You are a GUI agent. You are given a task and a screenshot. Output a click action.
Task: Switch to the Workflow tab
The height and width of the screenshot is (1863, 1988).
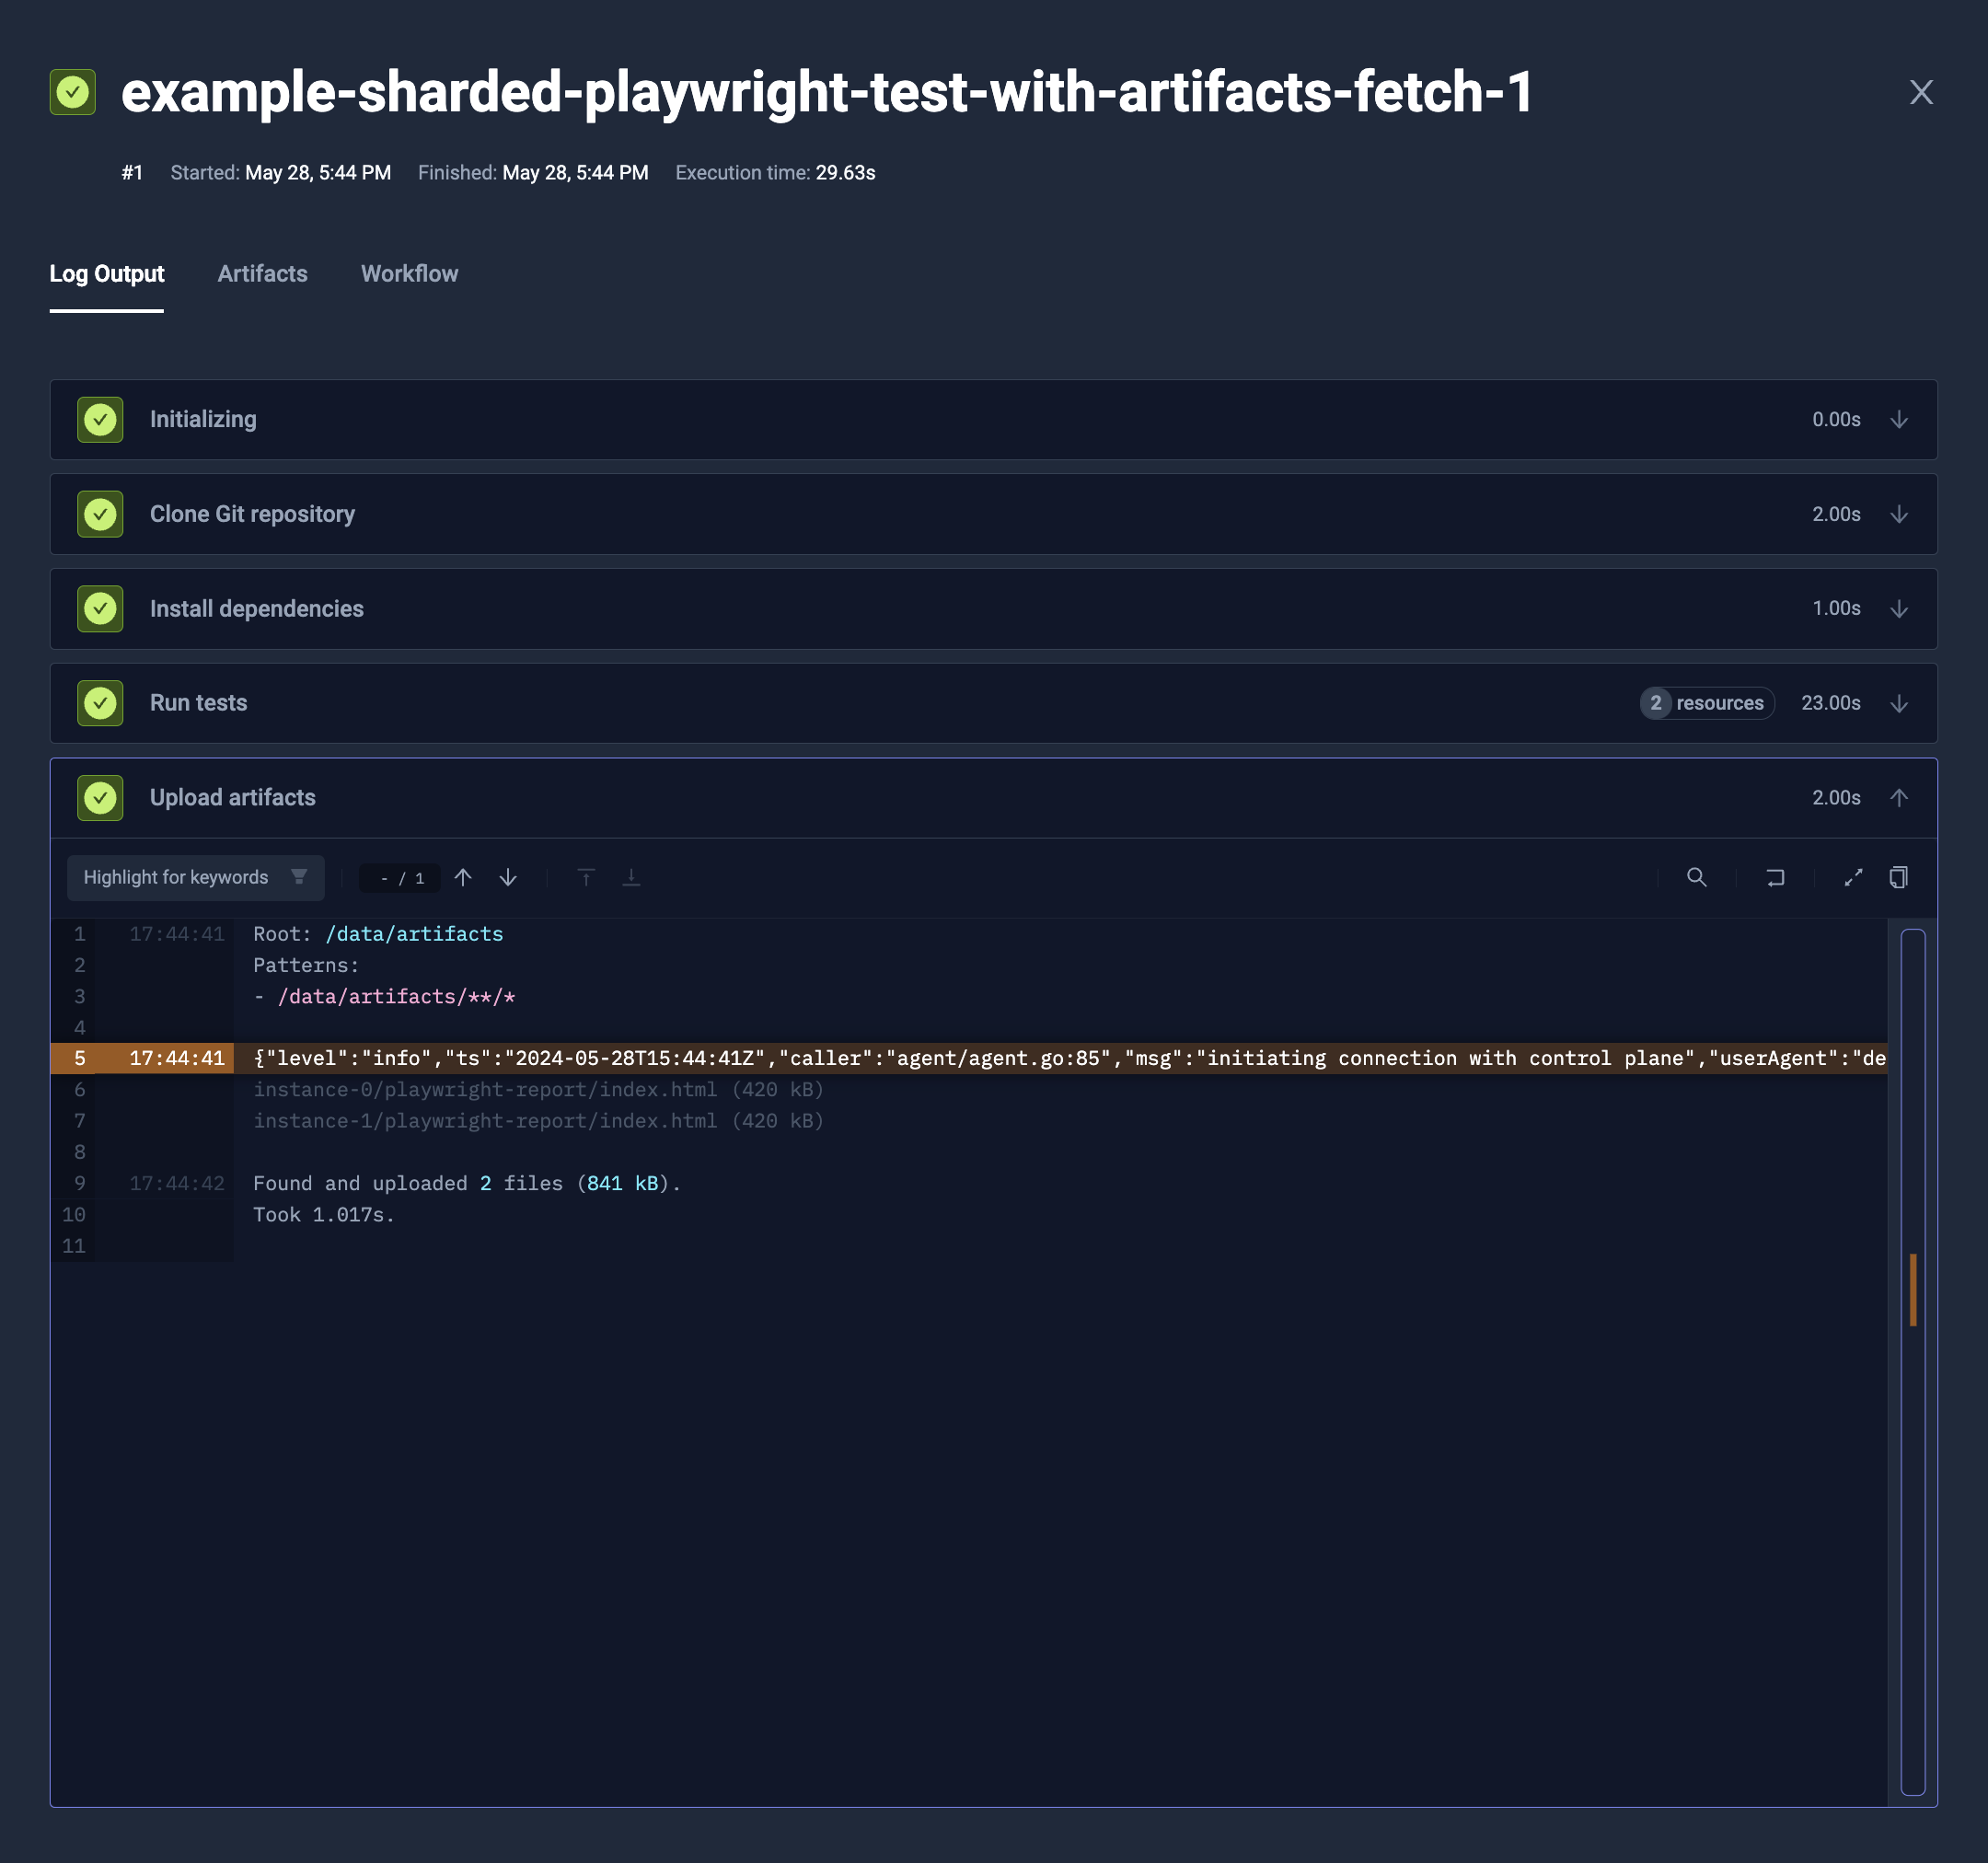(x=410, y=273)
